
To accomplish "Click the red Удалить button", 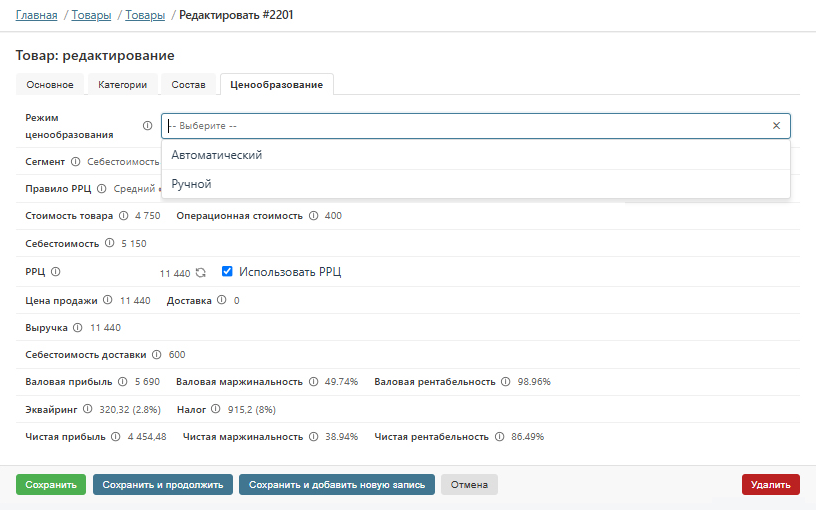I will (771, 484).
